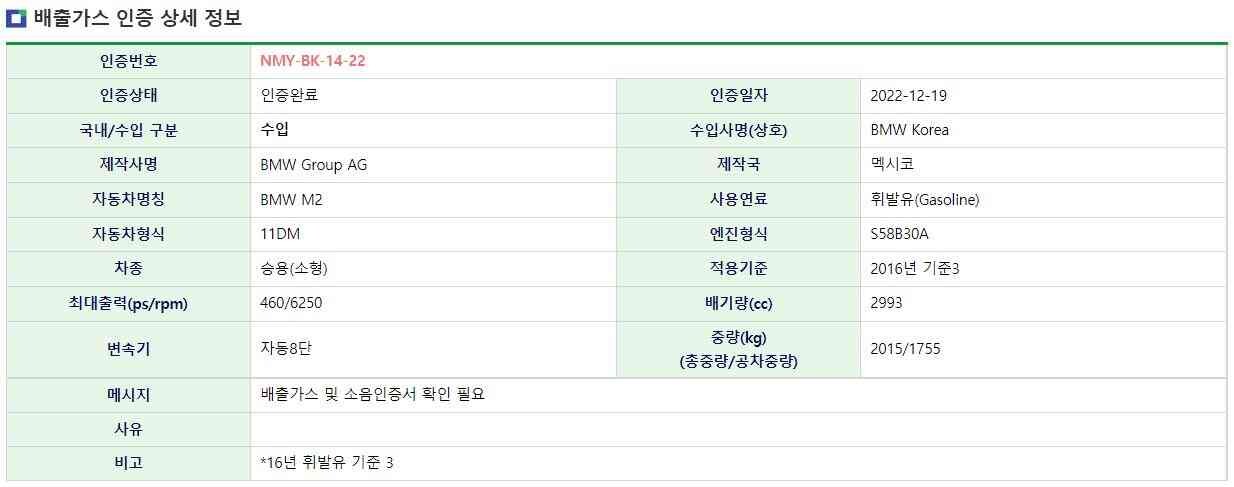Select the BMW Korea importer value
1234x487 pixels.
[x=909, y=130]
